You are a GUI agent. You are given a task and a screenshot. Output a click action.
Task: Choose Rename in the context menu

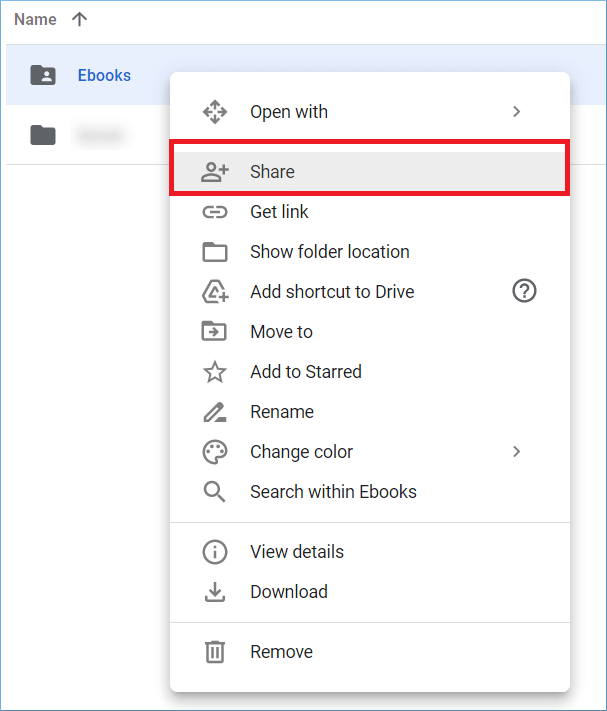(369, 412)
